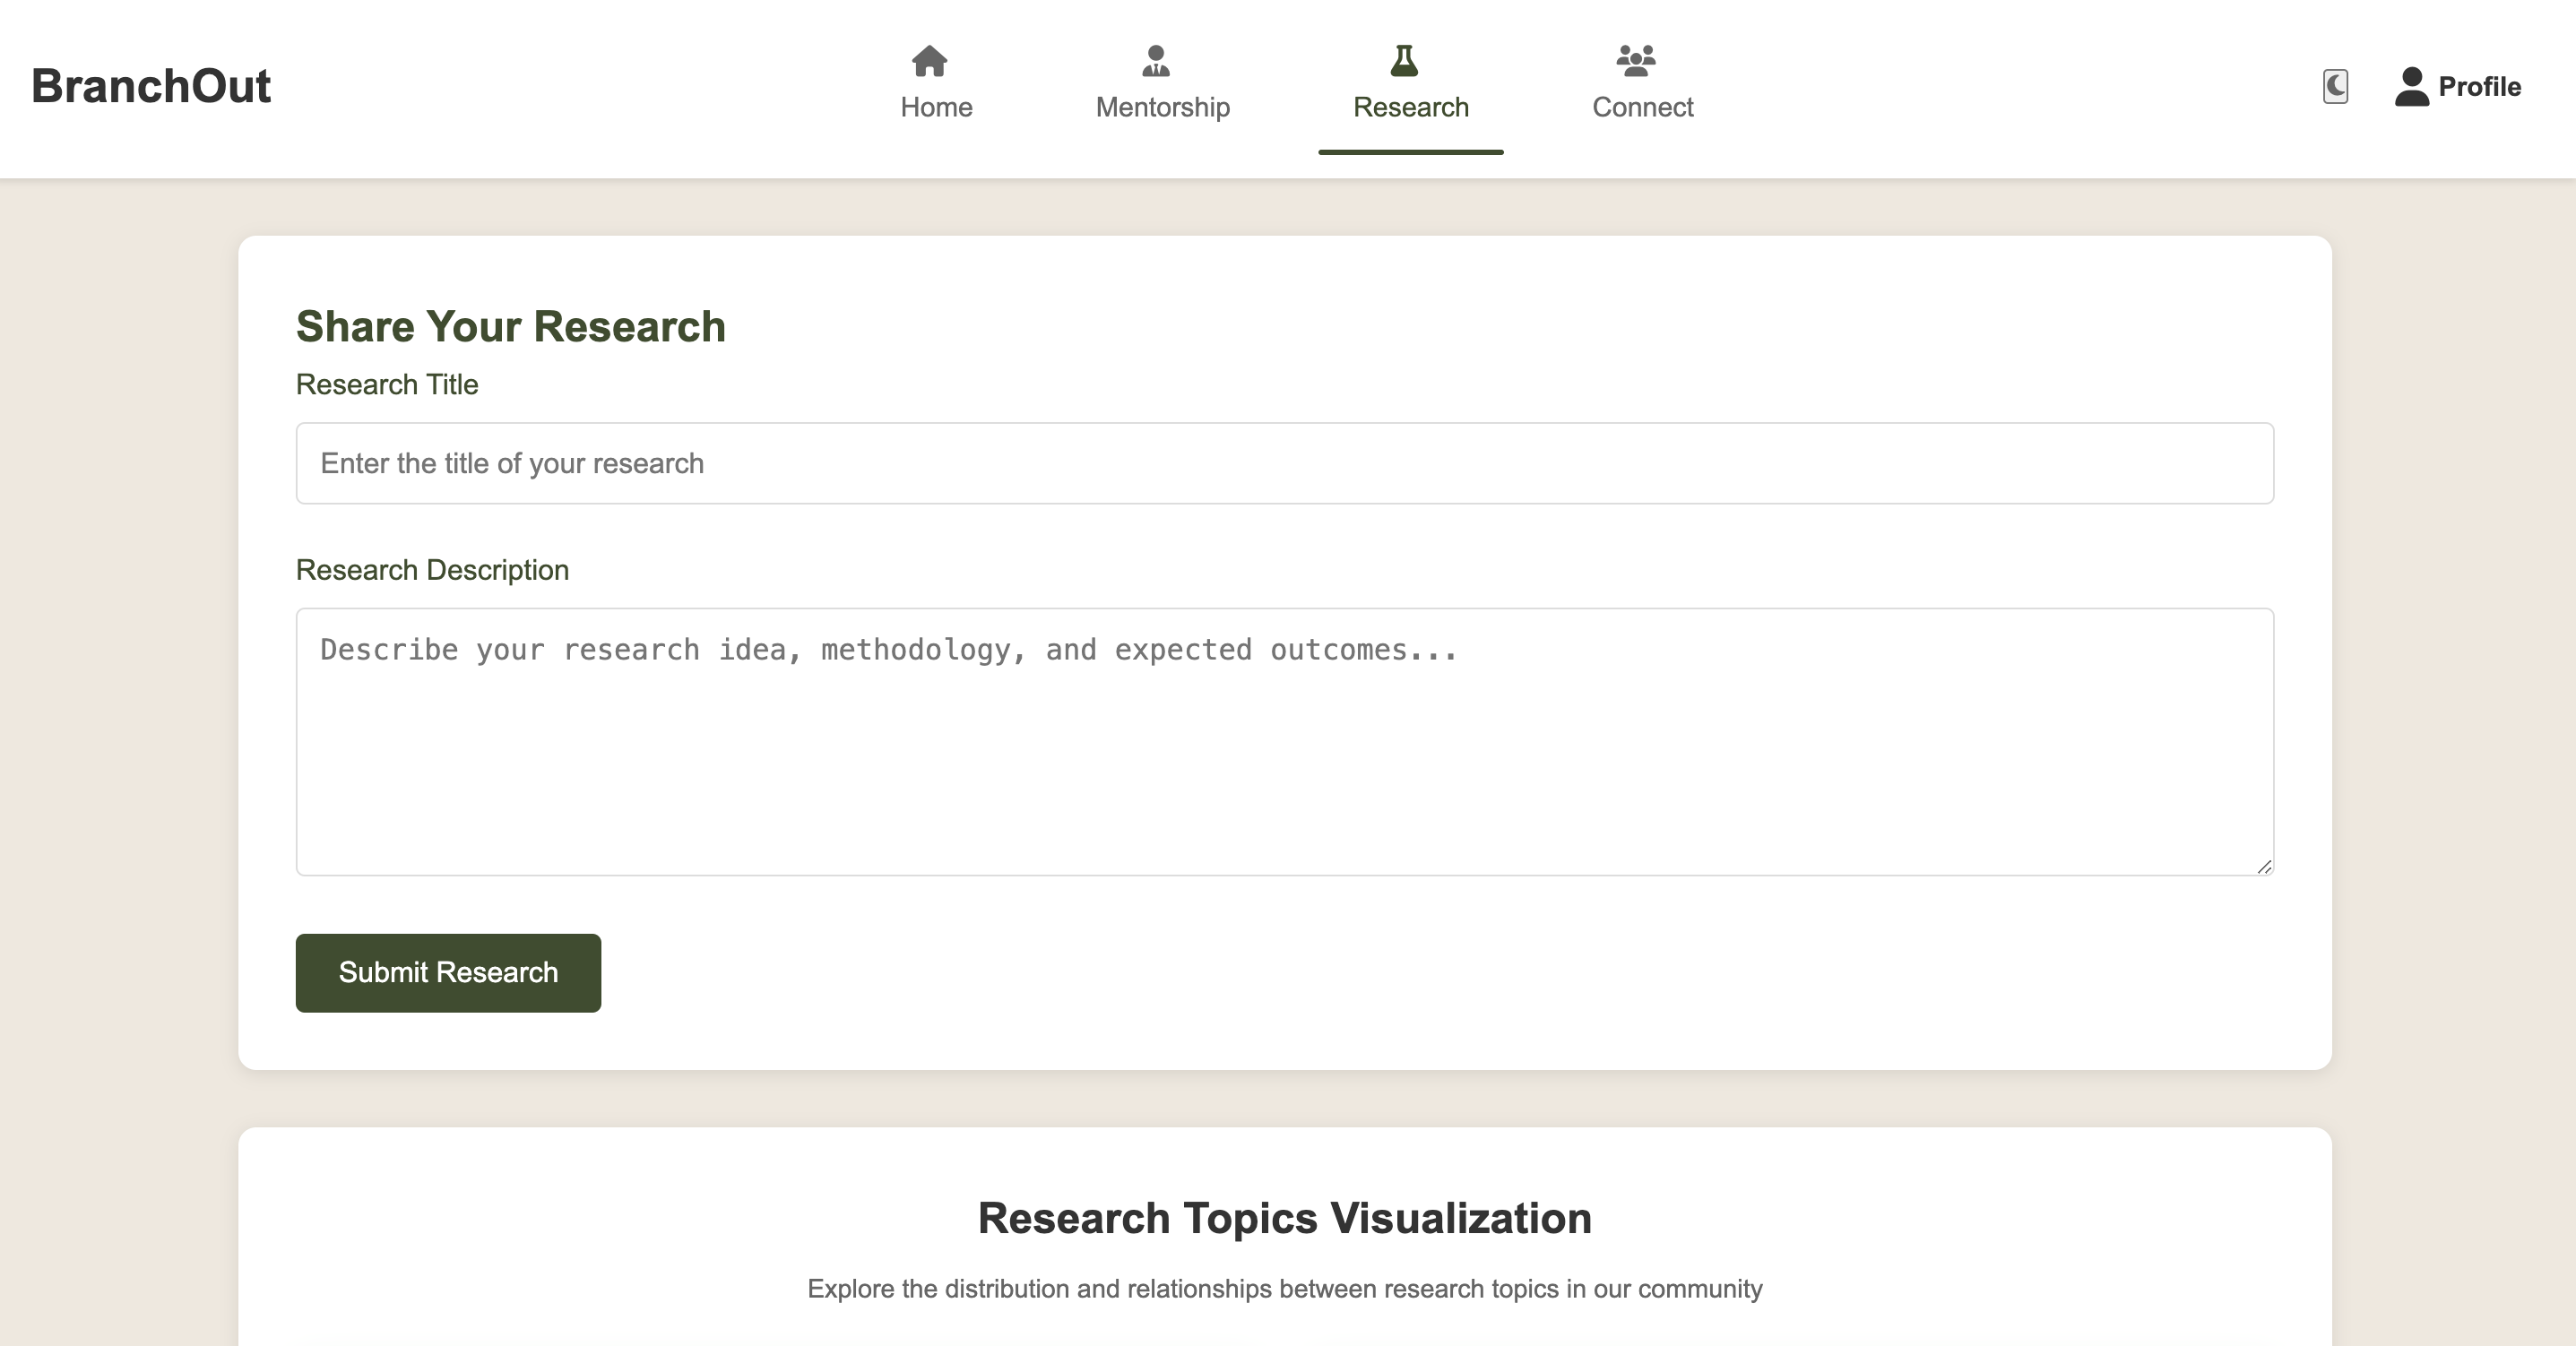
Task: Click the Connect people group icon
Action: click(1635, 61)
